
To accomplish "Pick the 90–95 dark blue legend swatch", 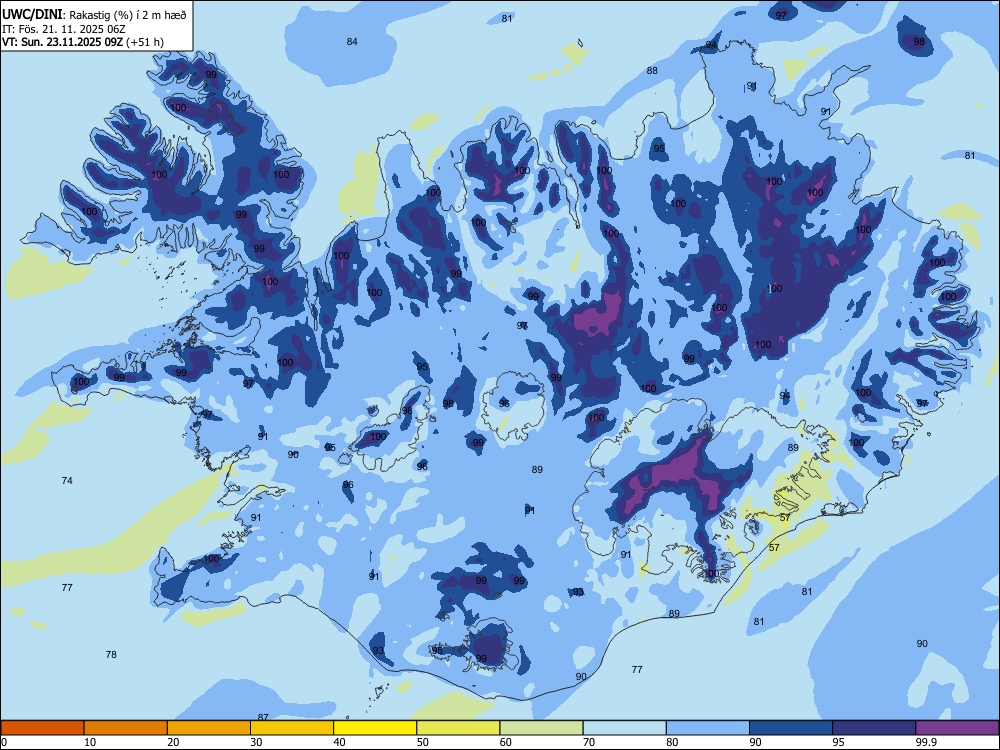I will tap(791, 728).
